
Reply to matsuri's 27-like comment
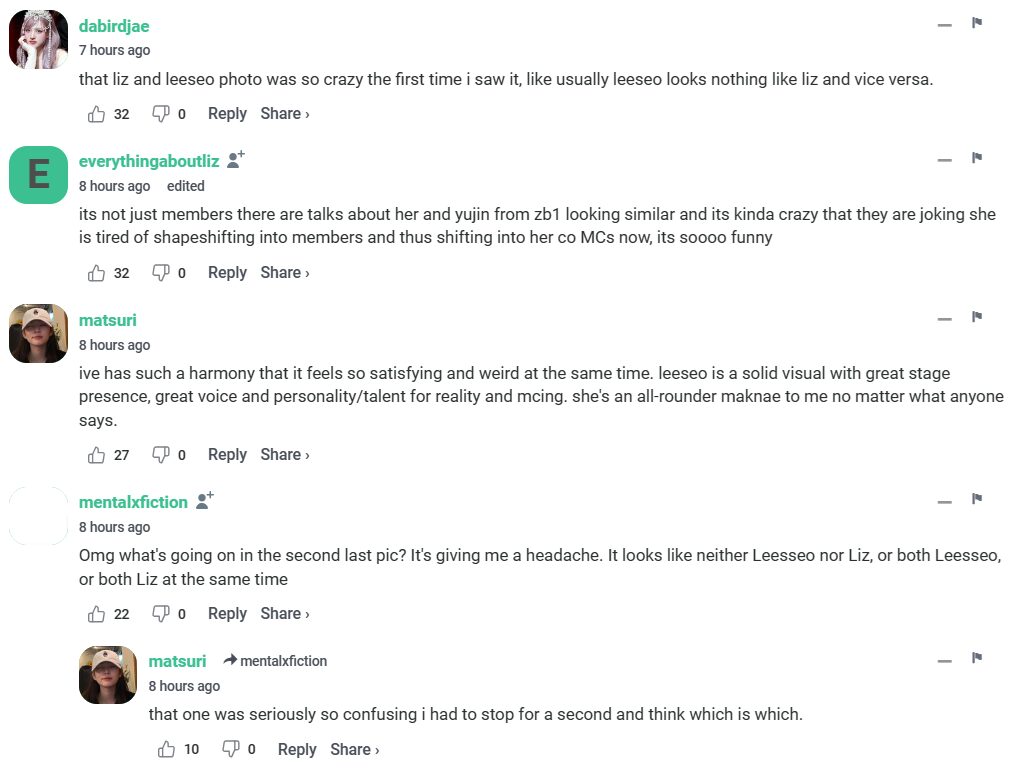(227, 455)
